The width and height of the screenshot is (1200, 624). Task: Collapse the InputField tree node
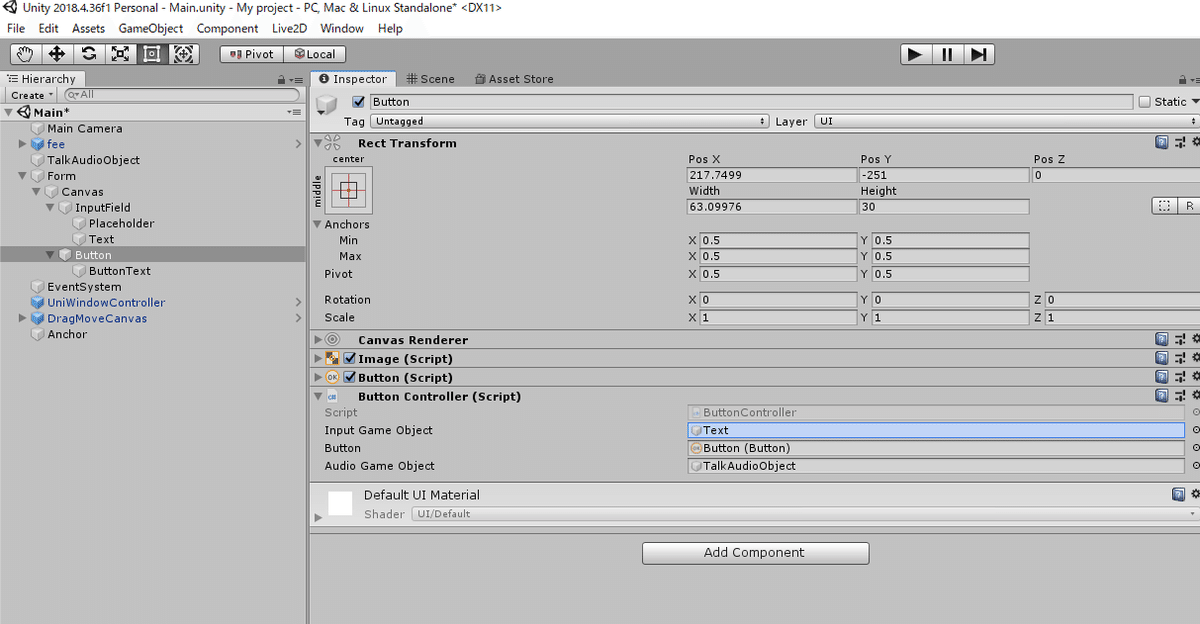coord(51,208)
